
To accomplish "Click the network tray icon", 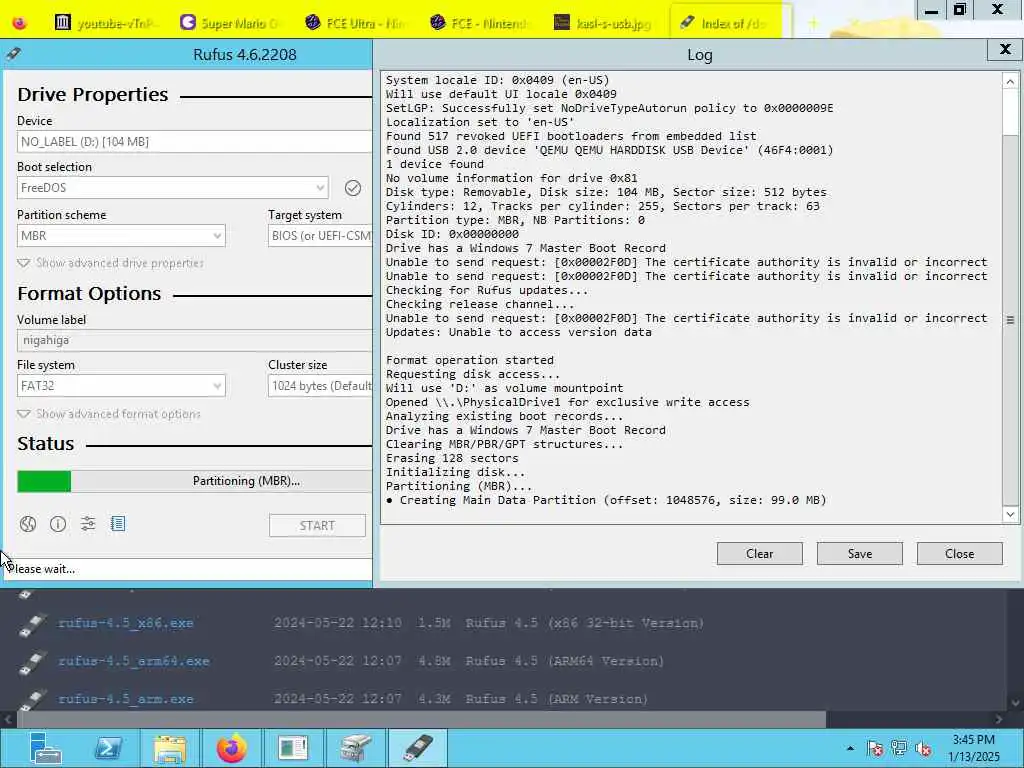I will 899,748.
